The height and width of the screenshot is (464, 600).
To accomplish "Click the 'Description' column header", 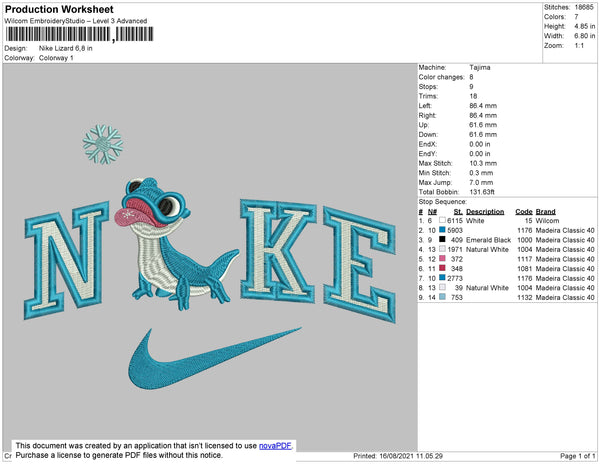I will click(x=485, y=212).
